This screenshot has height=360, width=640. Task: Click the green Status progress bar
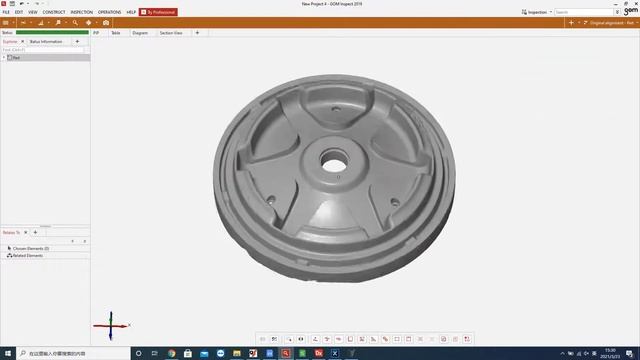click(52, 32)
